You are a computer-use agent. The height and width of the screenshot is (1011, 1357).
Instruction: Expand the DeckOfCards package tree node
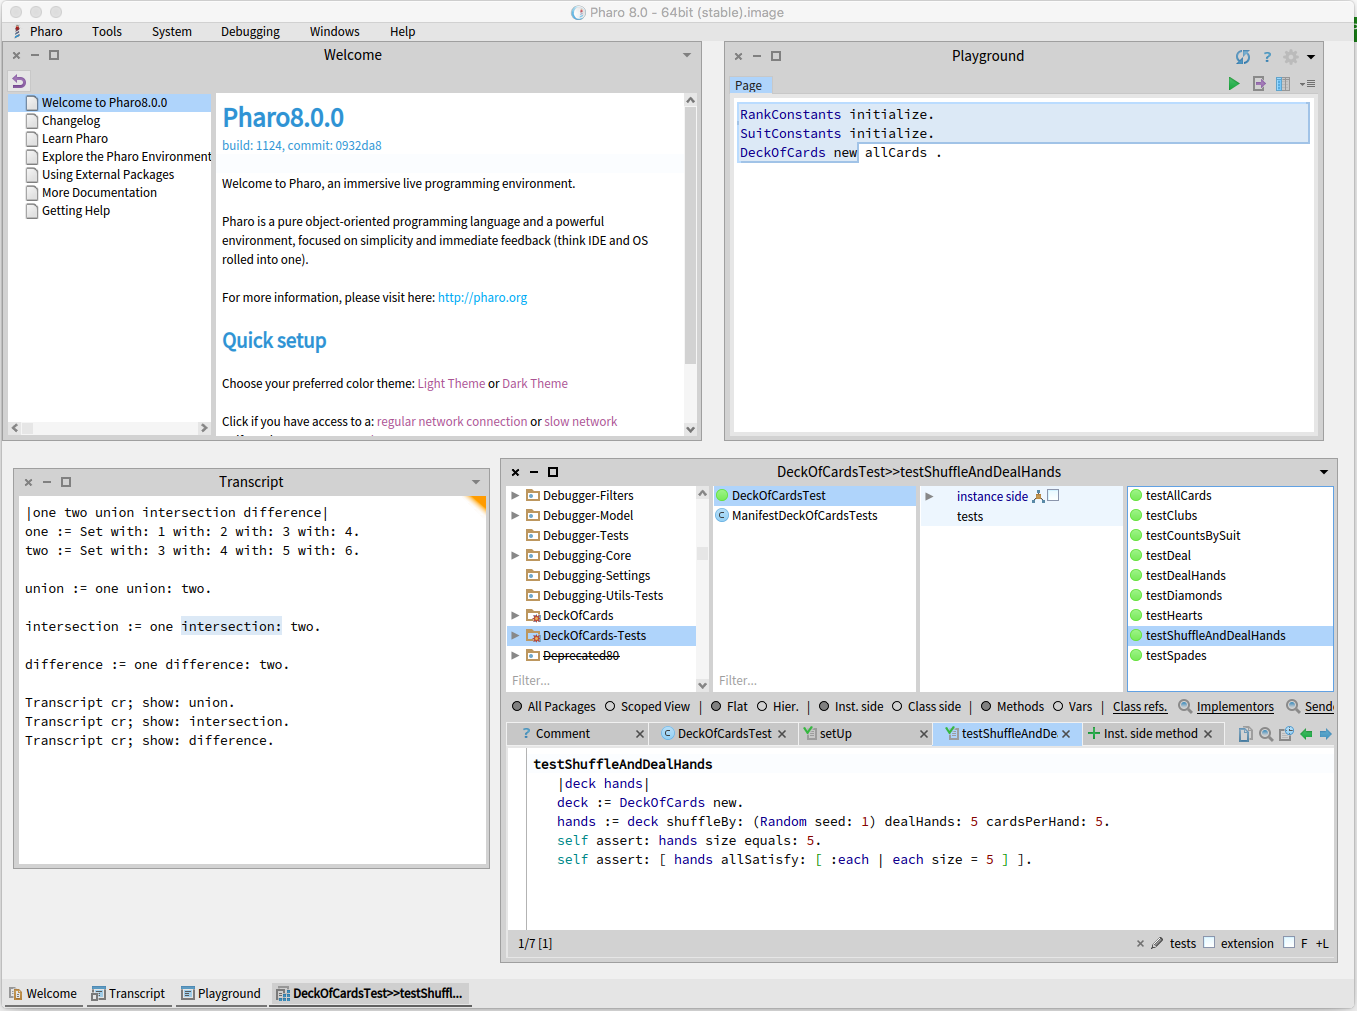515,616
